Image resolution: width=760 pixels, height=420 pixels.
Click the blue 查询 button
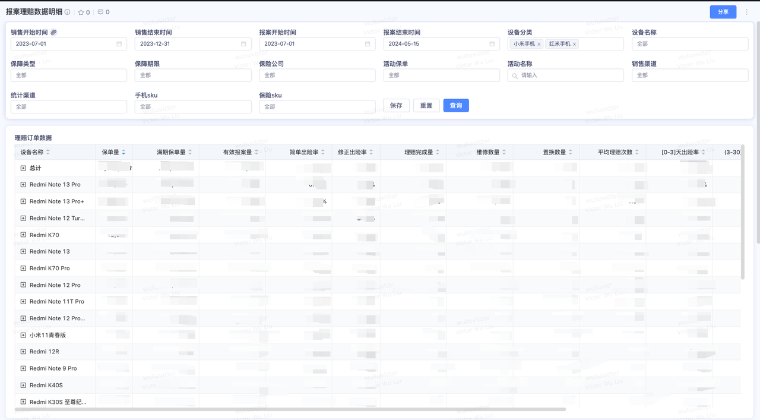pyautogui.click(x=455, y=105)
